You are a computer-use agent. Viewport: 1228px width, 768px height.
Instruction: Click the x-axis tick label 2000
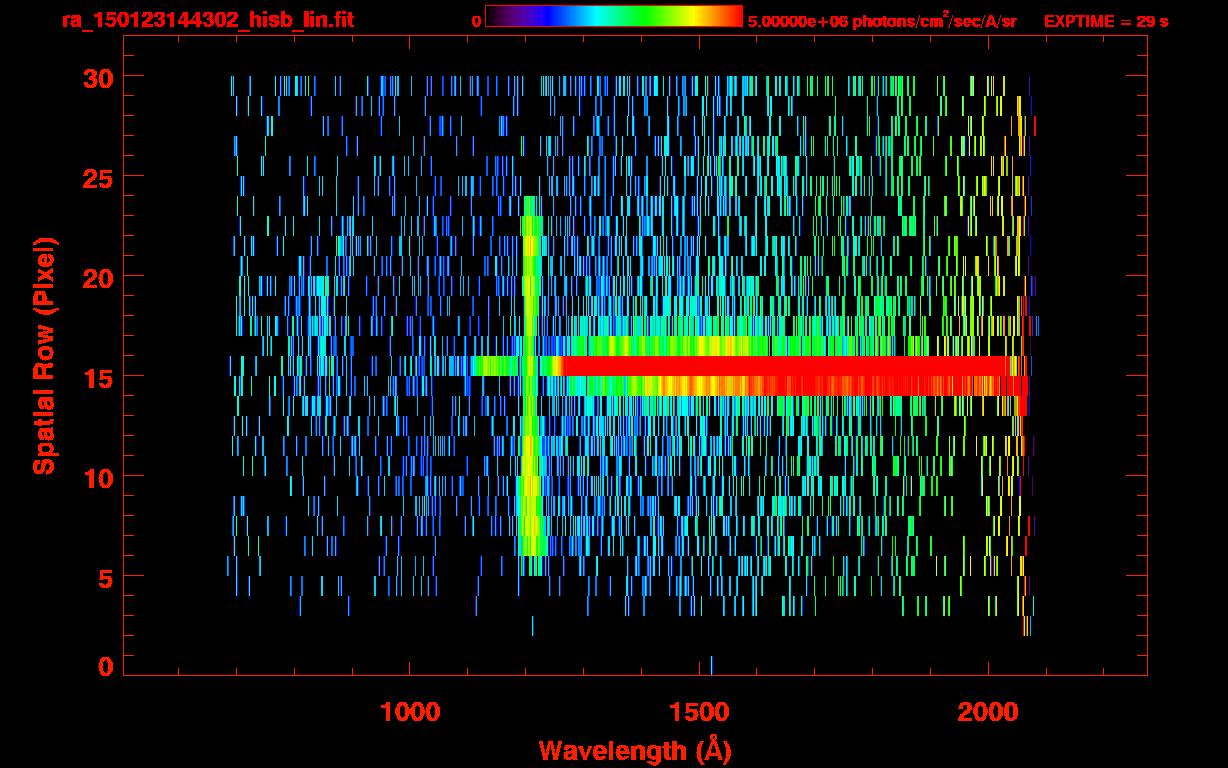coord(988,712)
